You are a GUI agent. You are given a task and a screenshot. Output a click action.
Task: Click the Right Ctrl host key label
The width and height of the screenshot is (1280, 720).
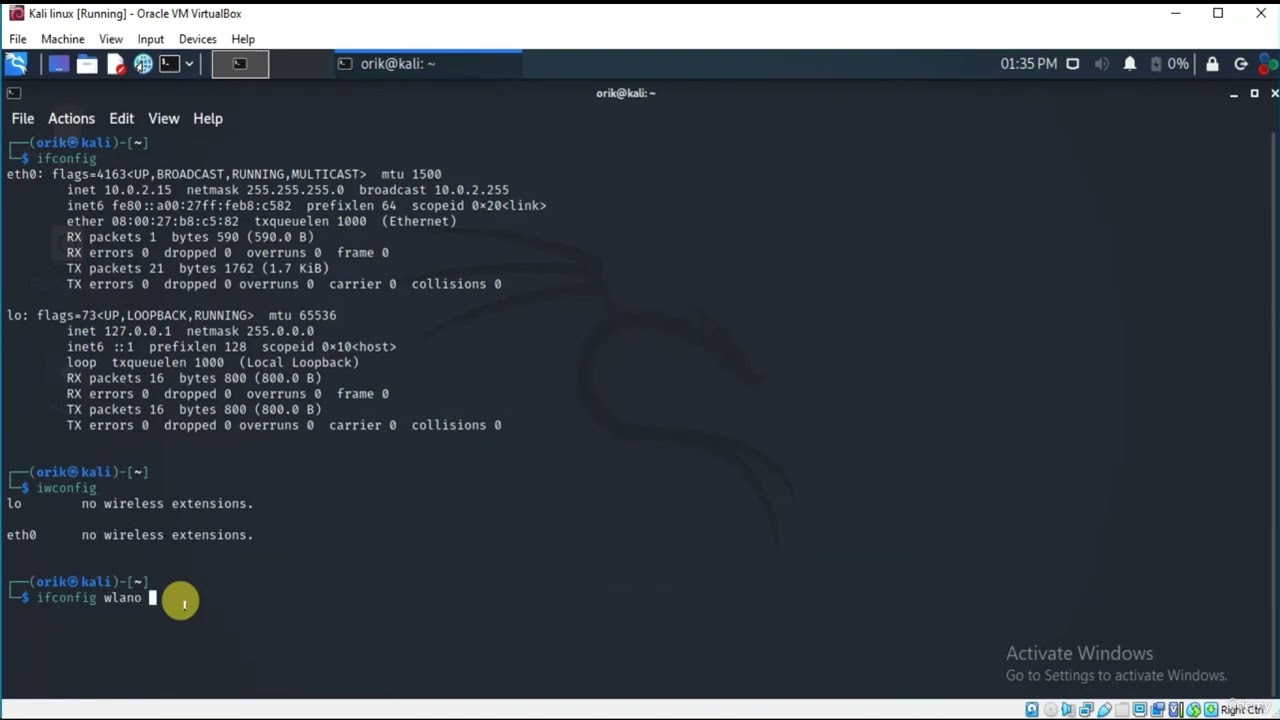coord(1242,710)
